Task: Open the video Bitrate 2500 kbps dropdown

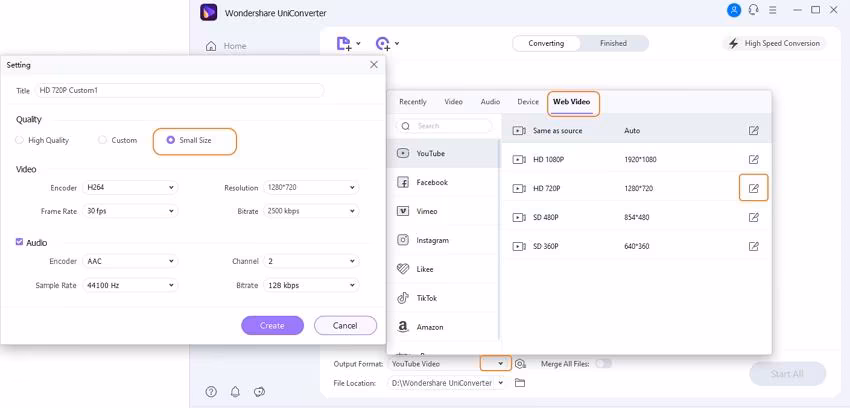Action: click(x=311, y=211)
